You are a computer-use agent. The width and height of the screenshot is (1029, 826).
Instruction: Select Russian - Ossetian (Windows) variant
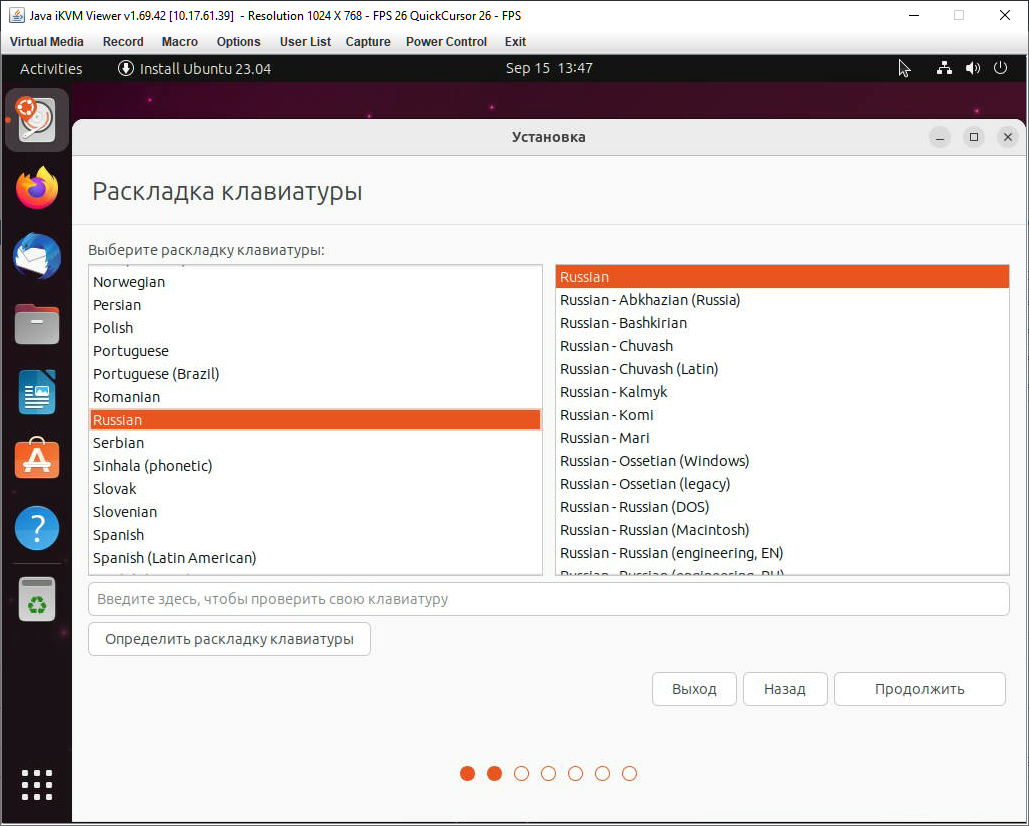tap(782, 461)
